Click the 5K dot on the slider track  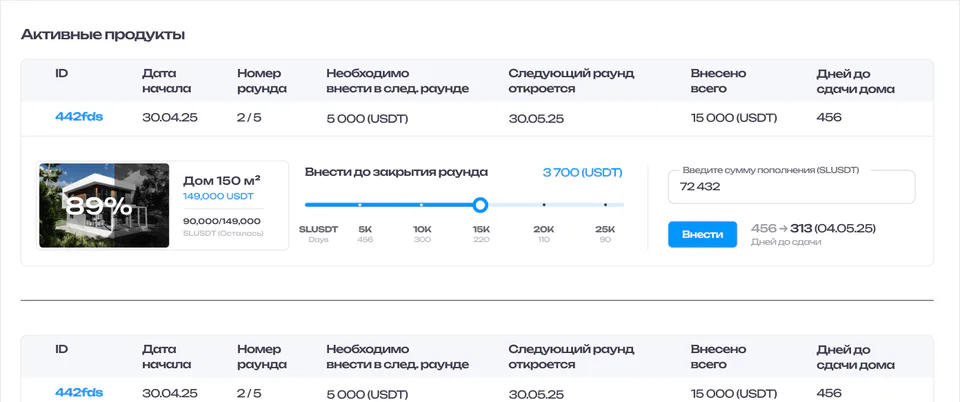pyautogui.click(x=359, y=204)
